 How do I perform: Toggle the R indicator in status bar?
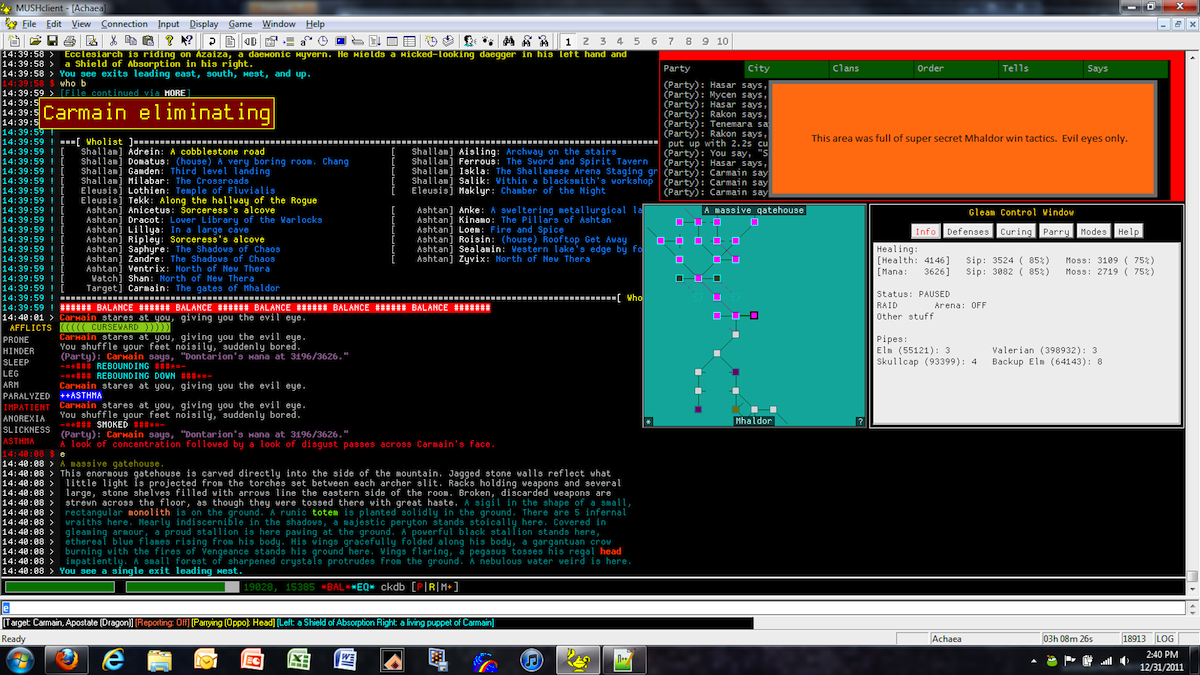[x=432, y=587]
